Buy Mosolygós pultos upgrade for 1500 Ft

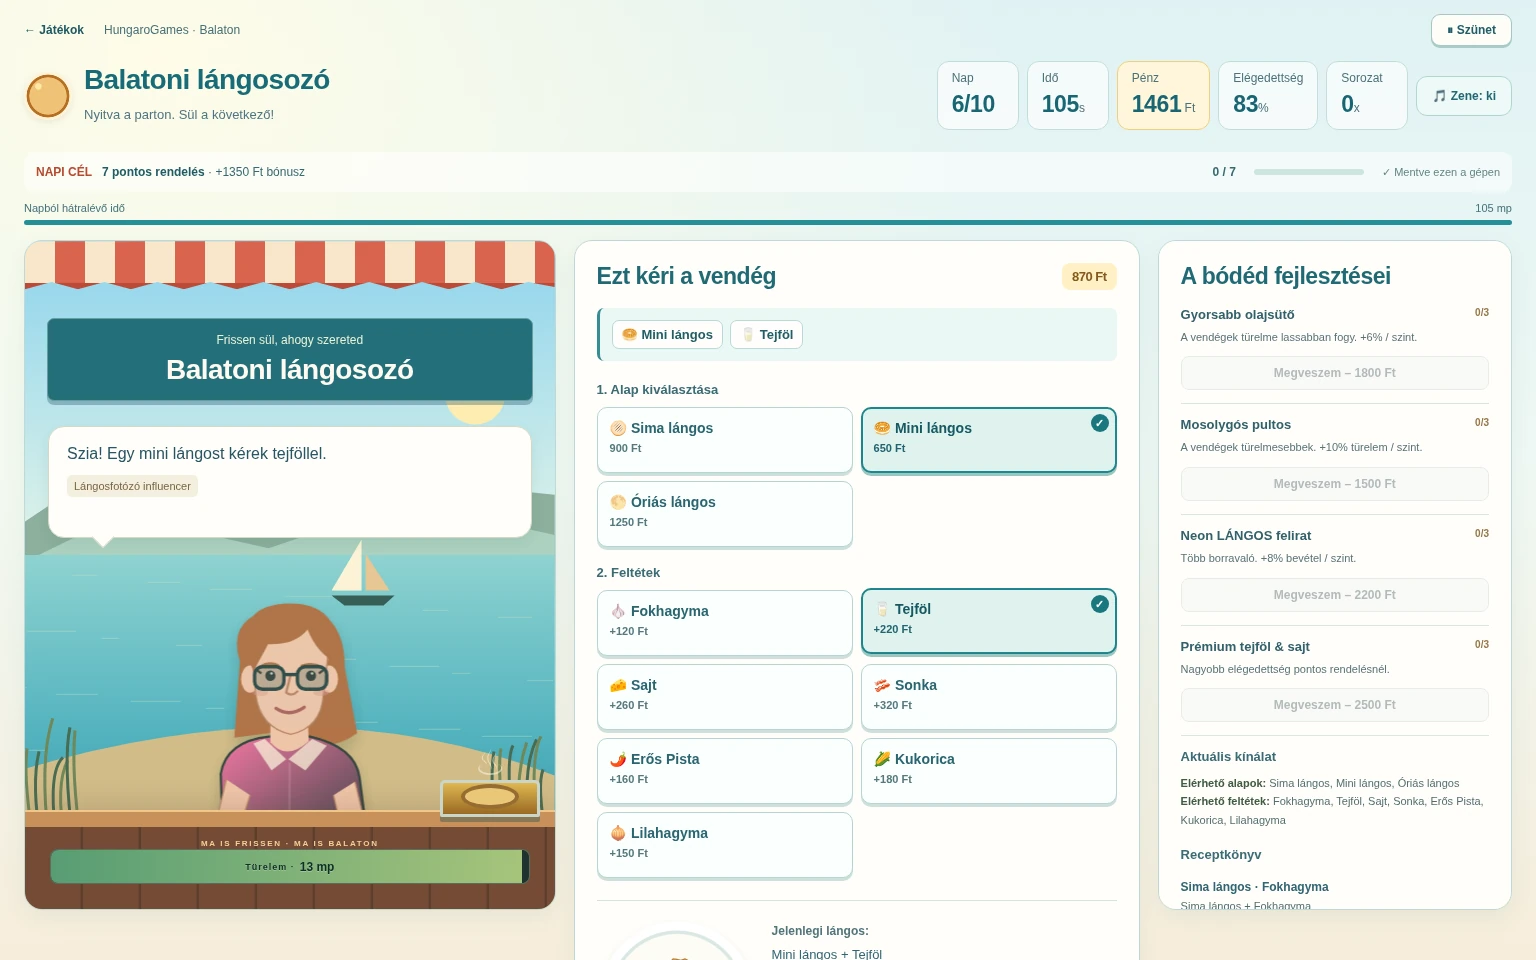pyautogui.click(x=1334, y=484)
